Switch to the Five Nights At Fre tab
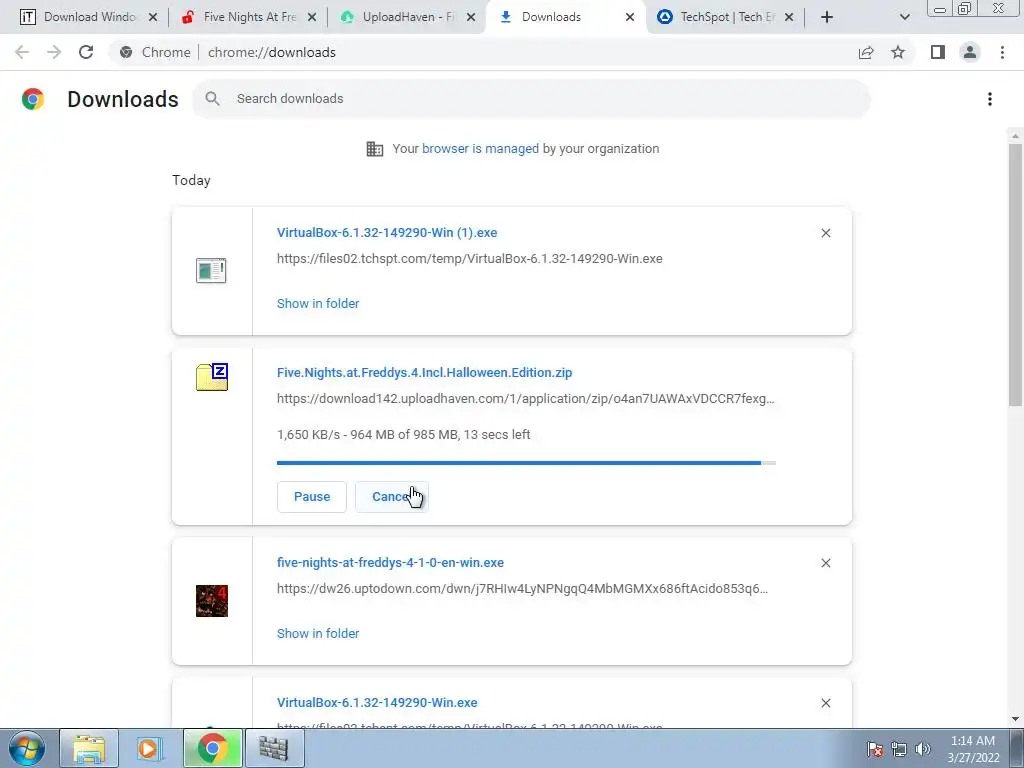 coord(250,17)
